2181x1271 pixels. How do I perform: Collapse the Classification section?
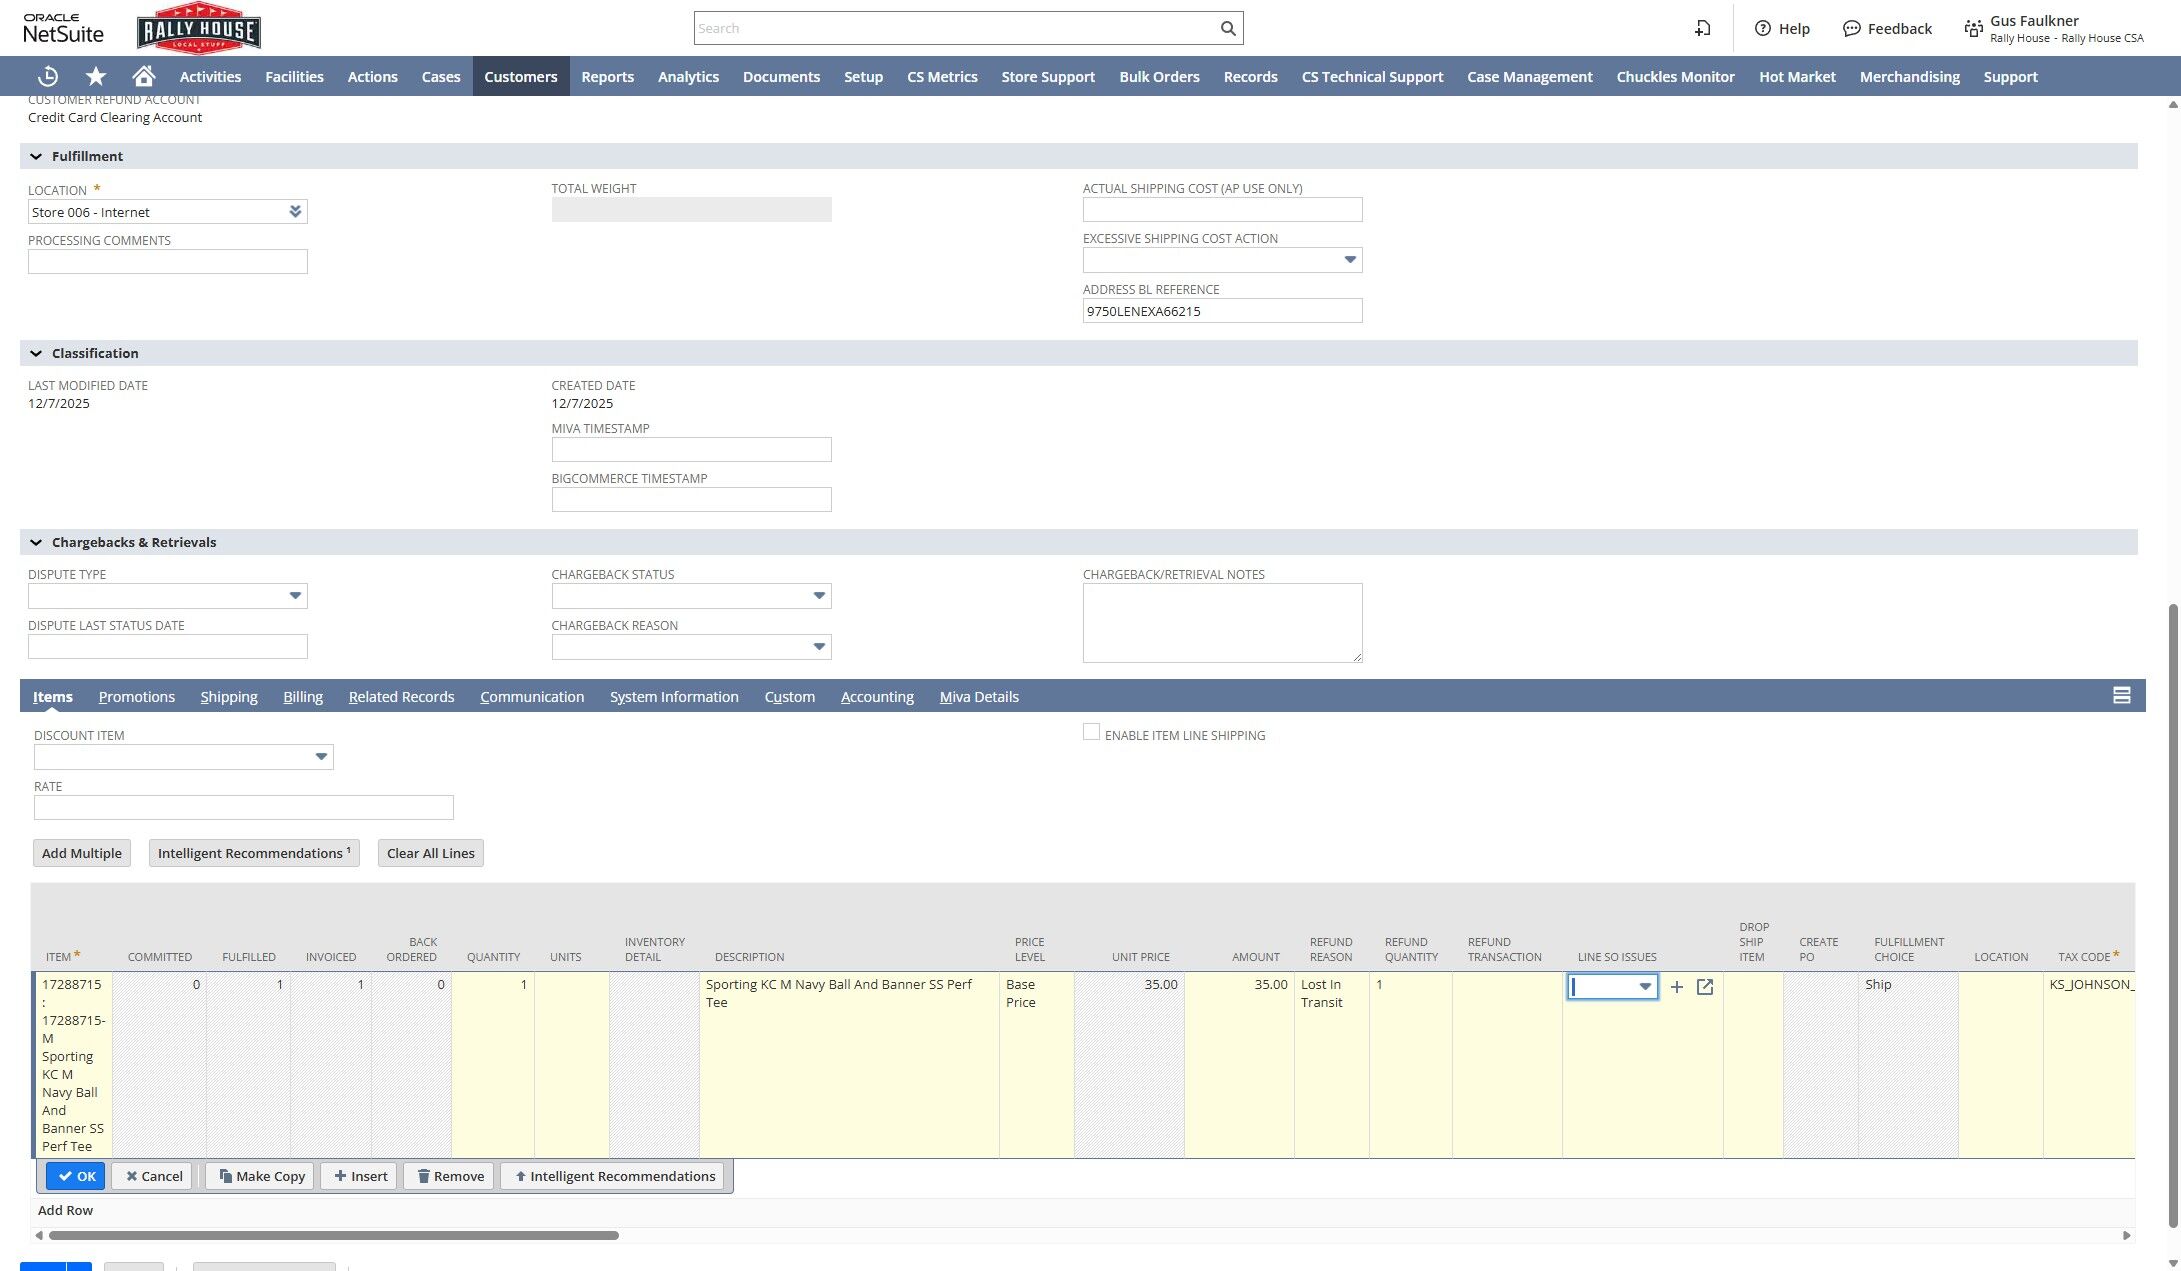pos(36,353)
